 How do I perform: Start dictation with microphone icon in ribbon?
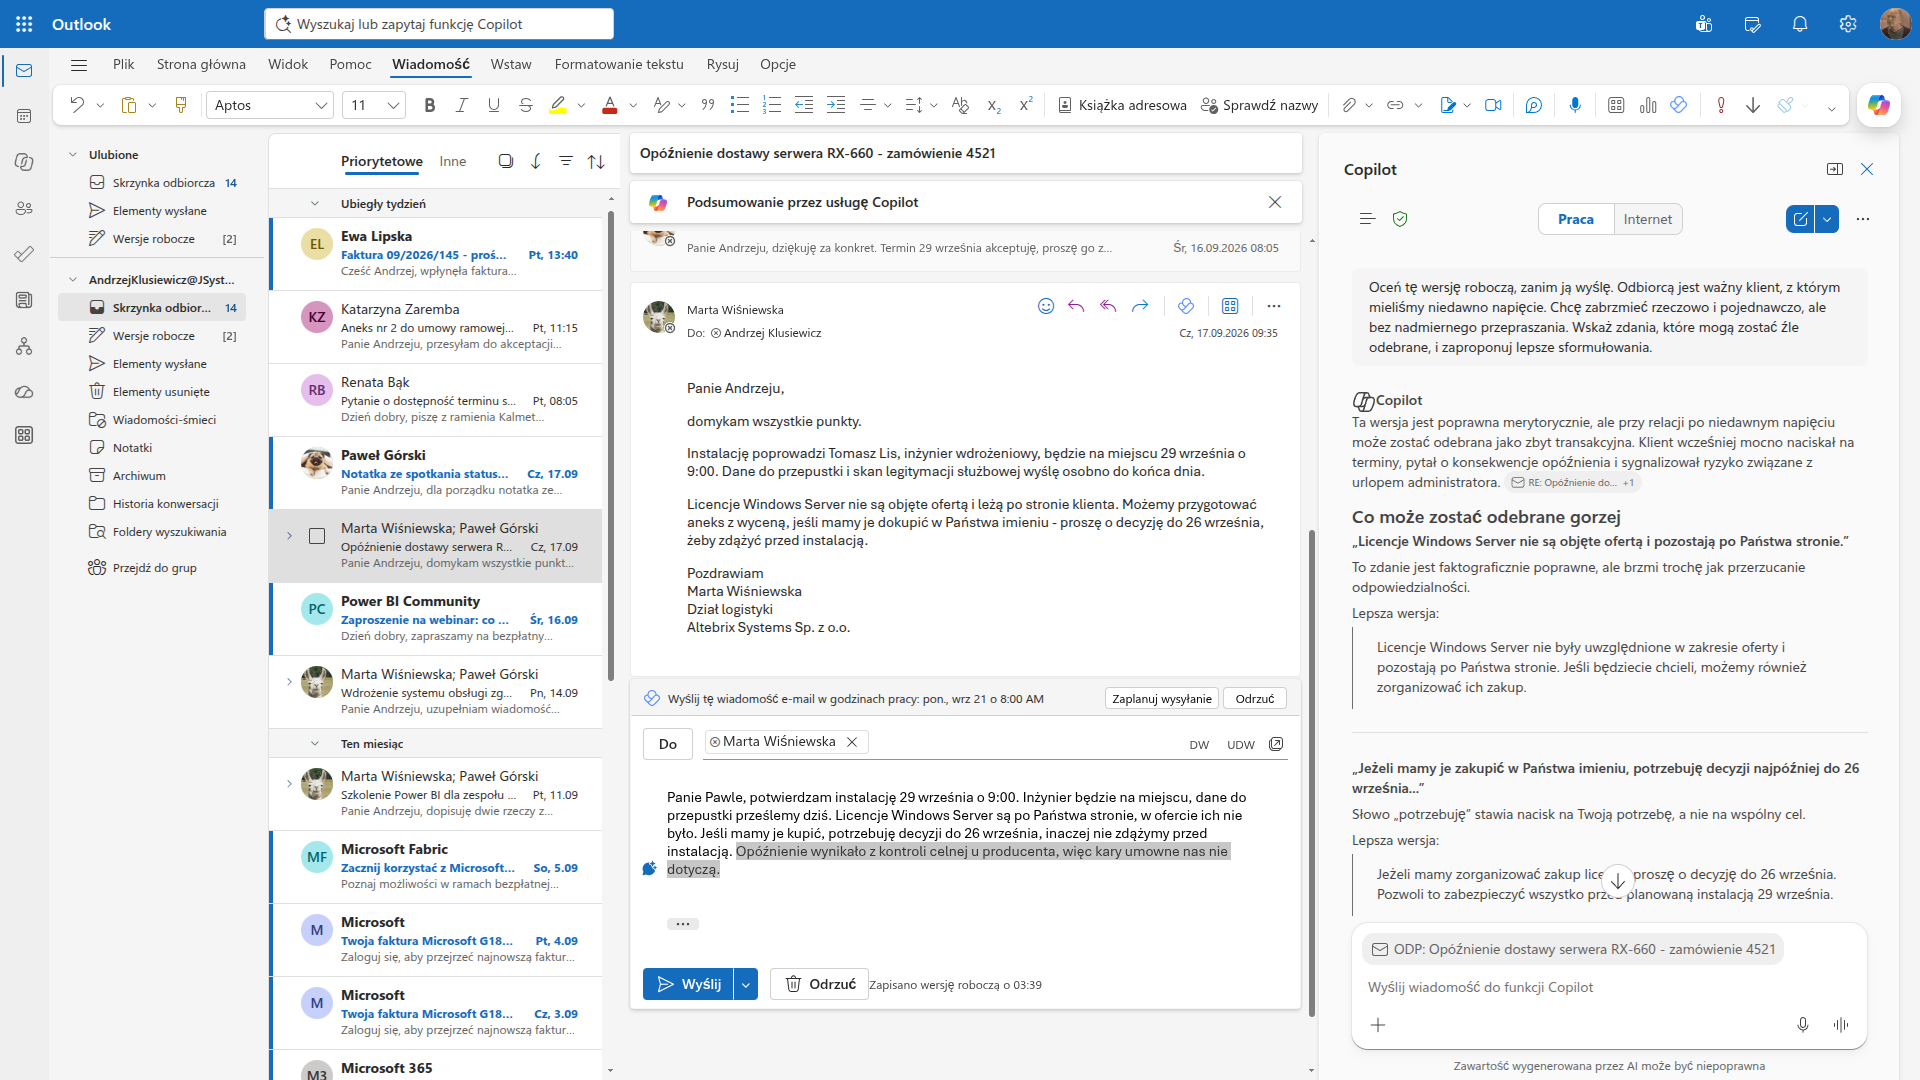(x=1575, y=105)
